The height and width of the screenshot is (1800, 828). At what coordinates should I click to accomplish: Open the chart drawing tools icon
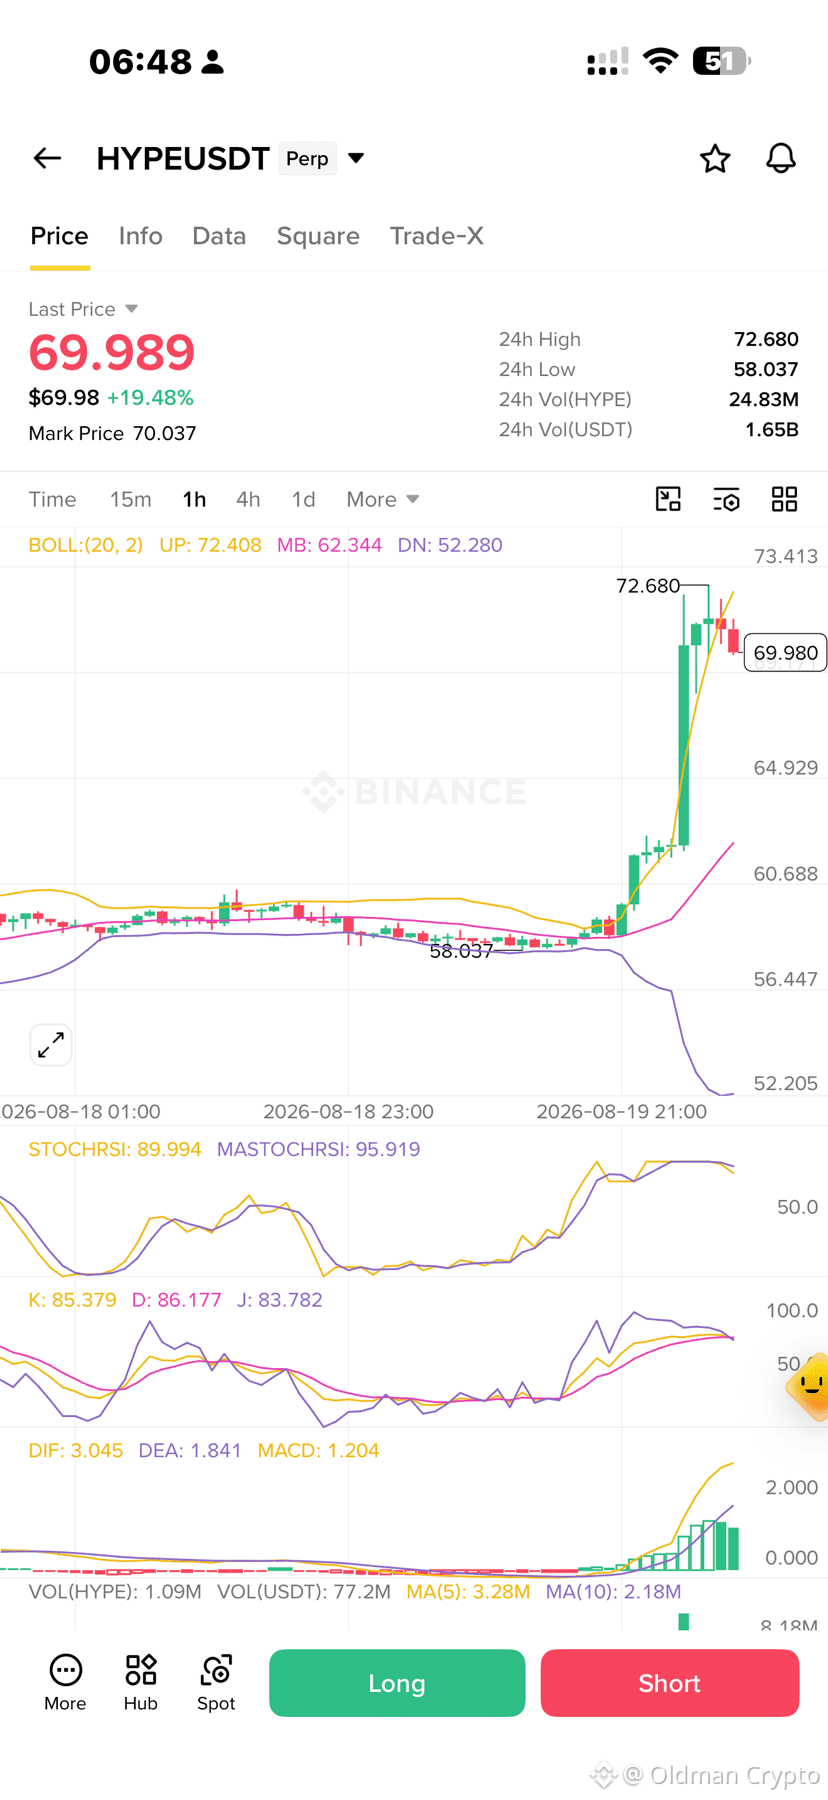pyautogui.click(x=668, y=499)
